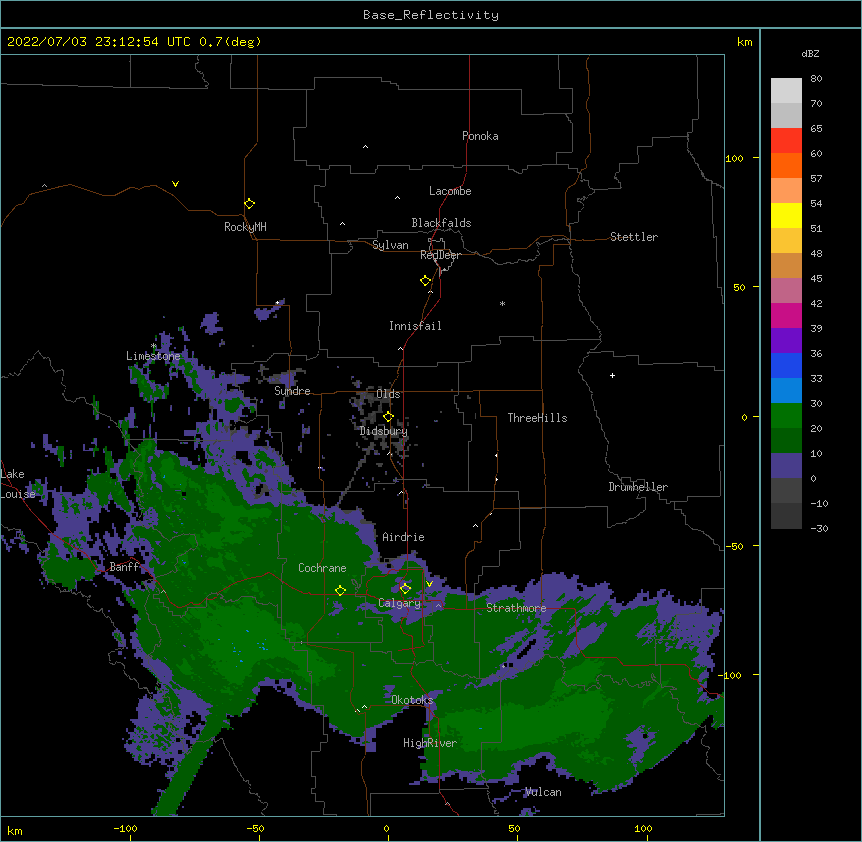The height and width of the screenshot is (842, 862).
Task: Click the white plus marker east of ThreeHills
Action: pyautogui.click(x=612, y=375)
